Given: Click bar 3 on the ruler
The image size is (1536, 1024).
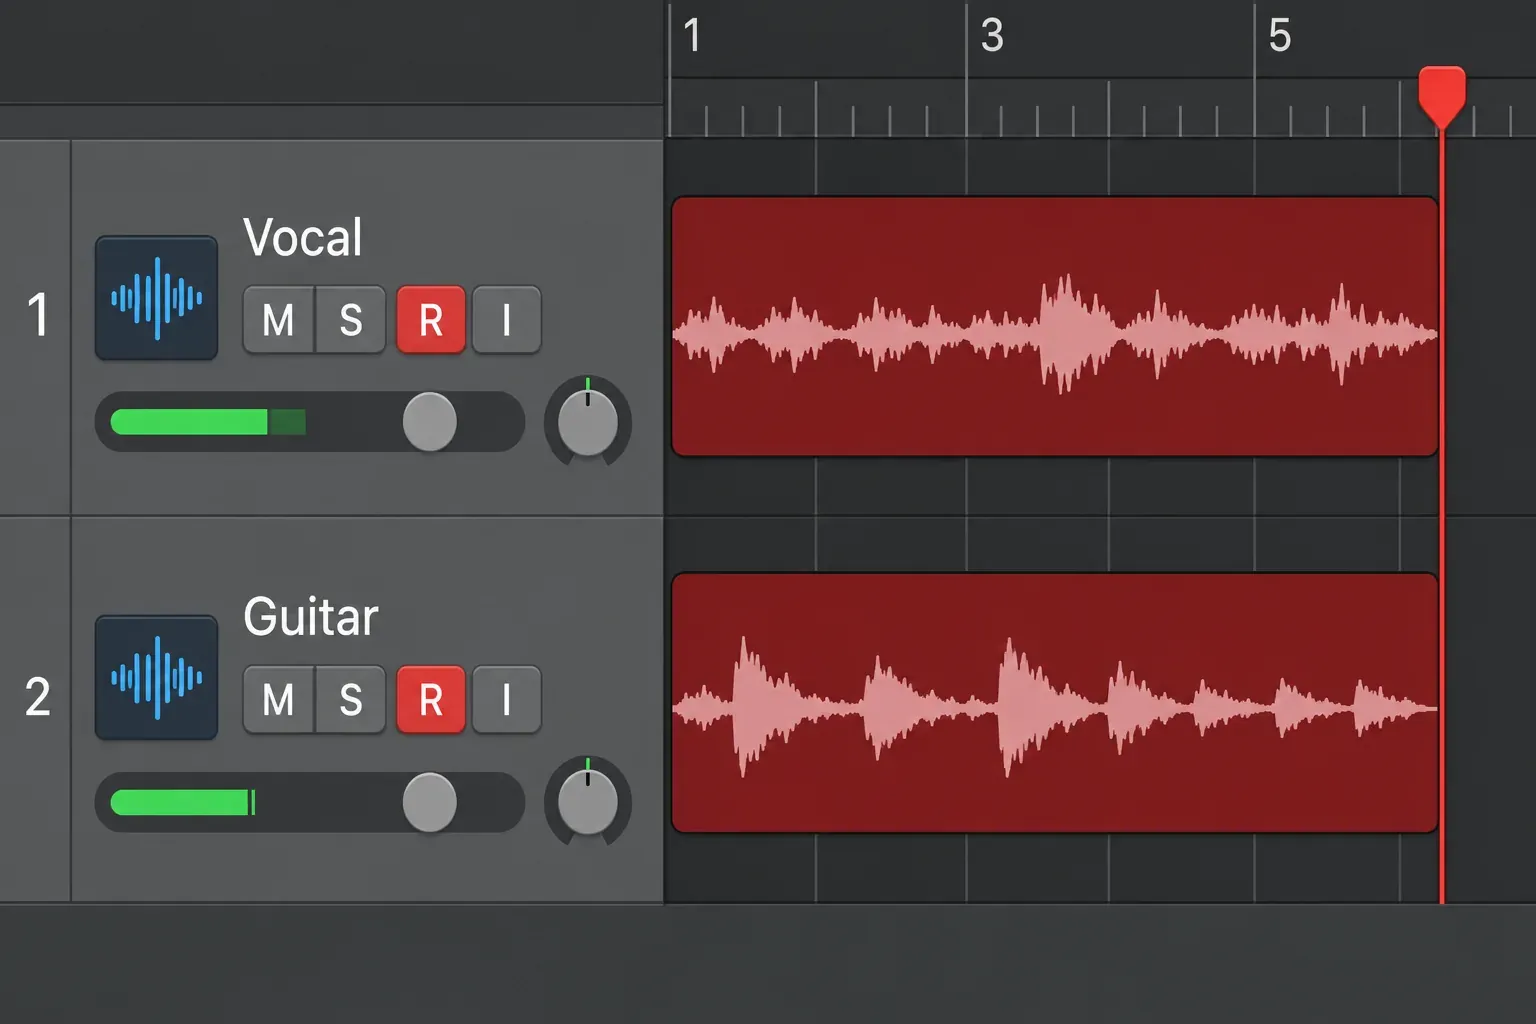Looking at the screenshot, I should [x=992, y=35].
